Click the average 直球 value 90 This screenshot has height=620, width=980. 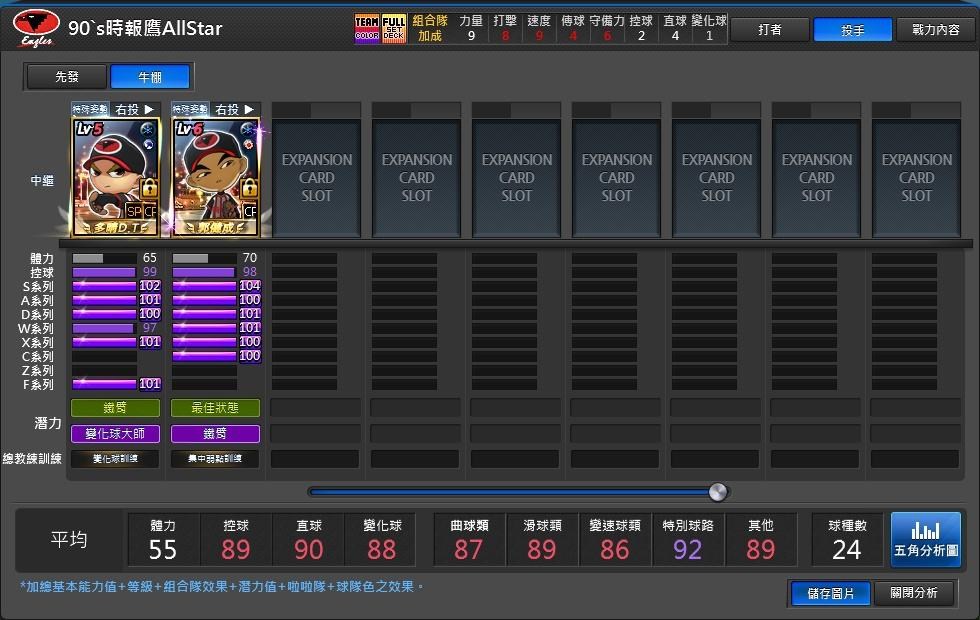click(309, 550)
